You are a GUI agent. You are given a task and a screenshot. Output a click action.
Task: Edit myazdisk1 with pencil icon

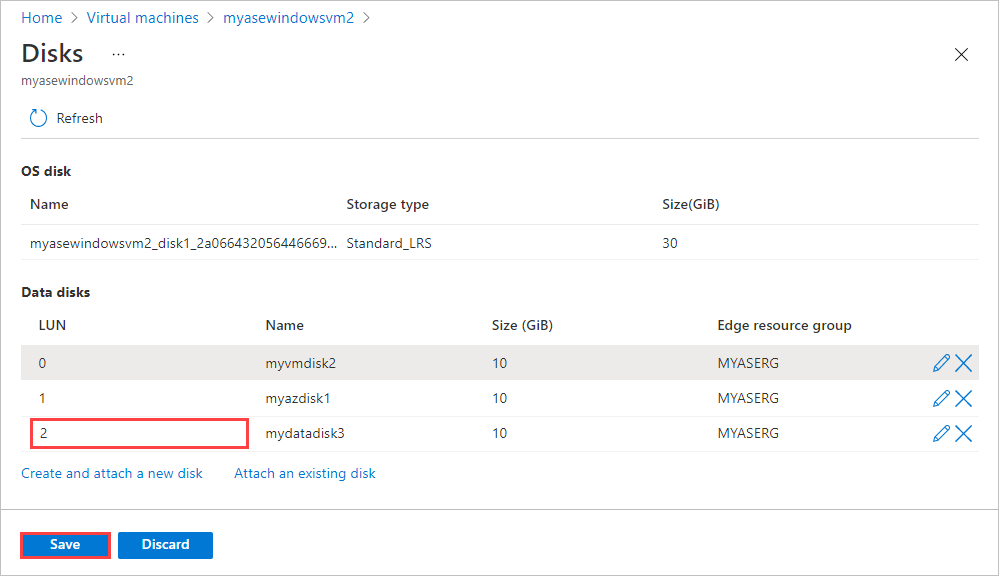tap(941, 398)
